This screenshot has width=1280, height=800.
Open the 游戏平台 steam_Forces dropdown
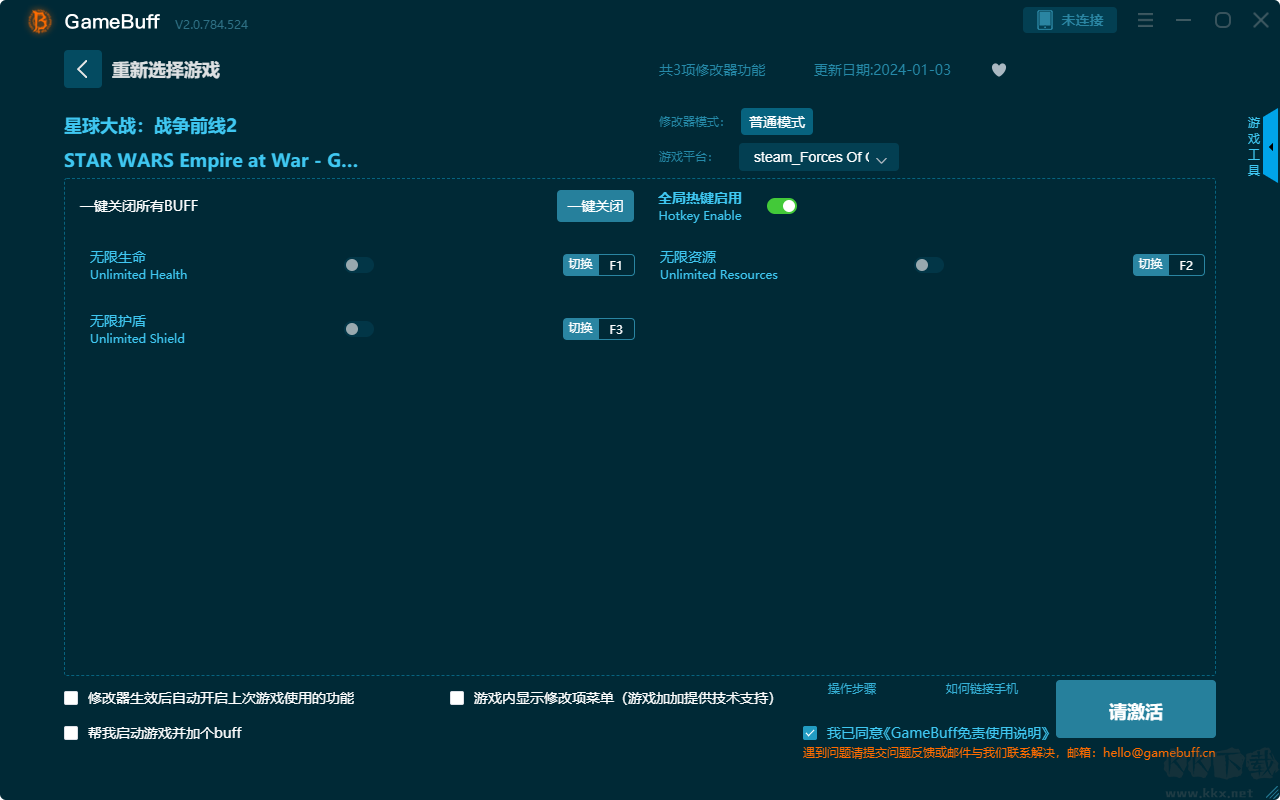point(819,157)
